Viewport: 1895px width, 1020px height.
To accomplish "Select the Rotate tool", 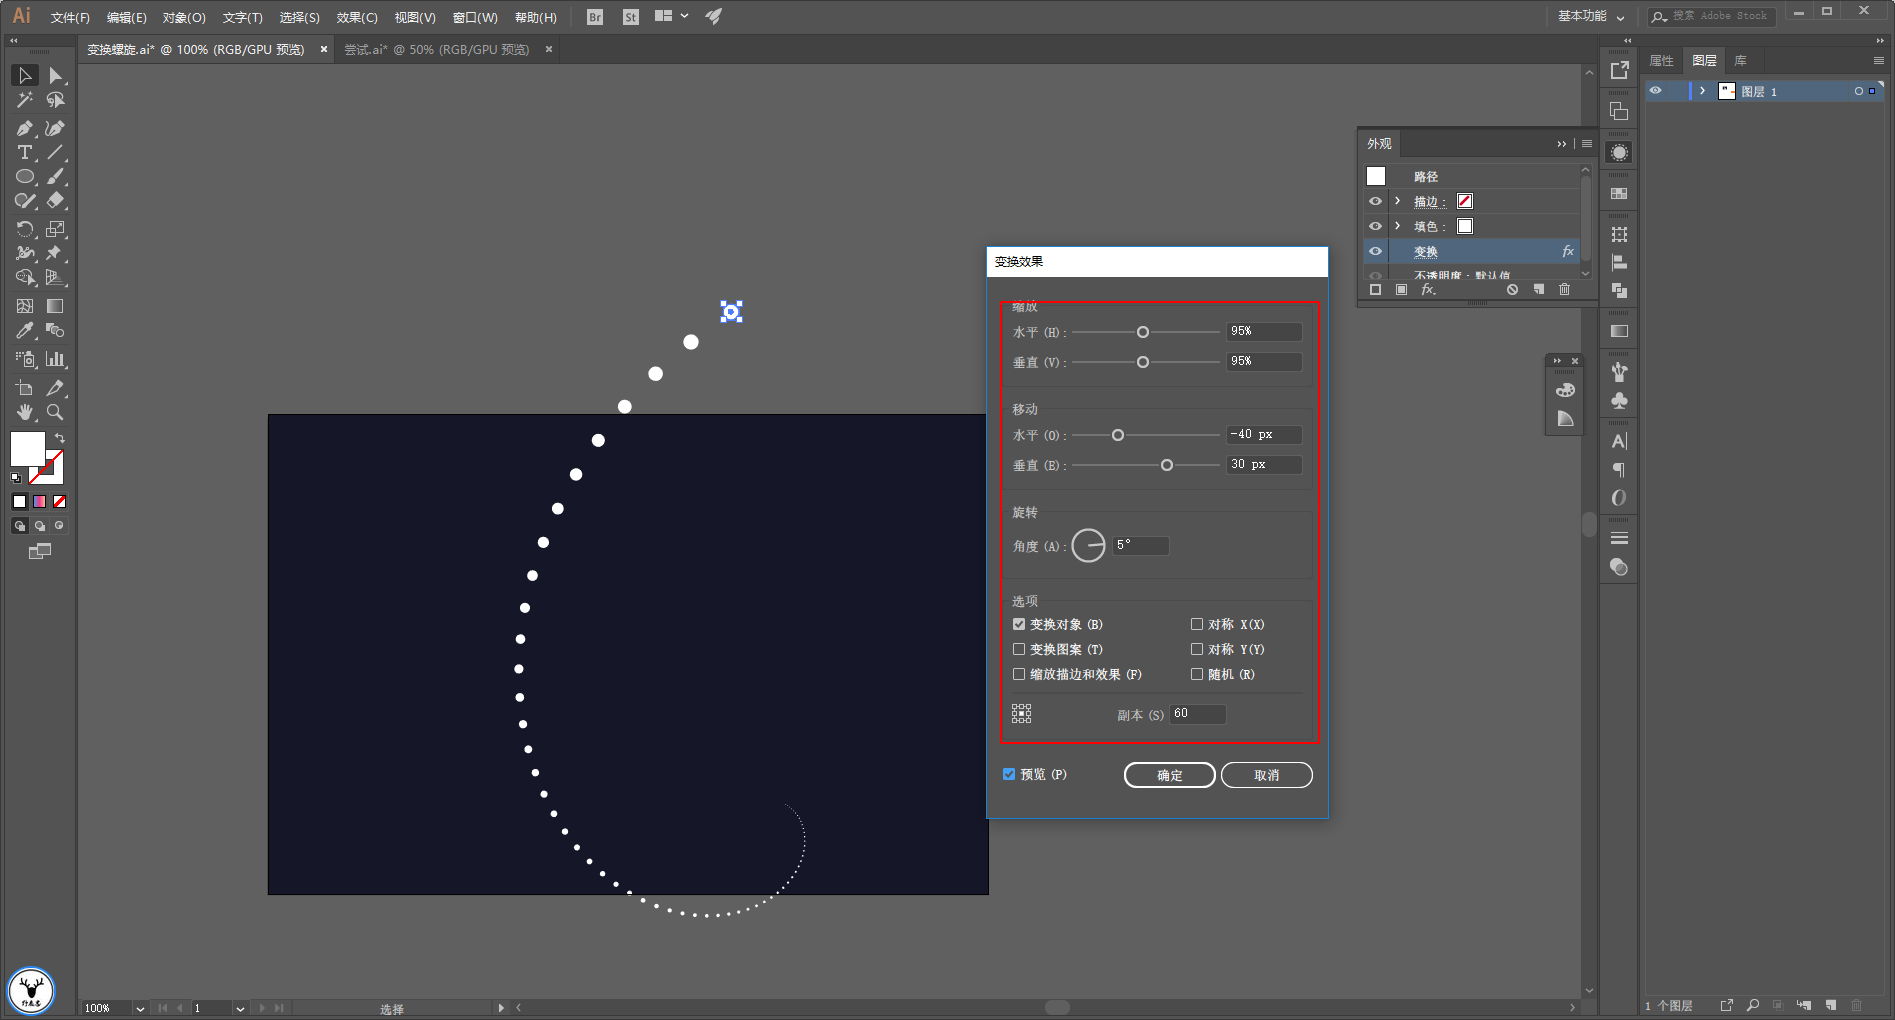I will [x=25, y=229].
